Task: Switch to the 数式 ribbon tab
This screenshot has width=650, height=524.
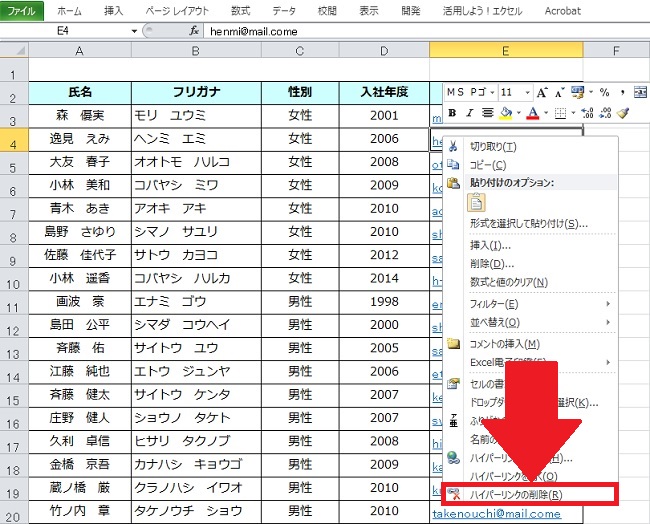Action: tap(240, 10)
